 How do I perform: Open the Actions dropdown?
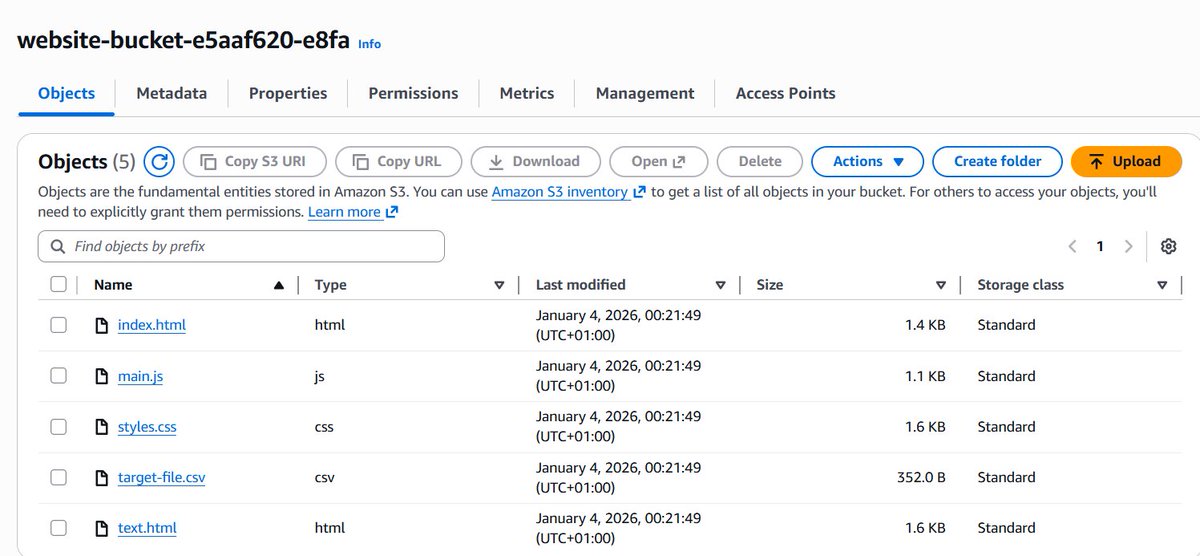click(x=868, y=161)
